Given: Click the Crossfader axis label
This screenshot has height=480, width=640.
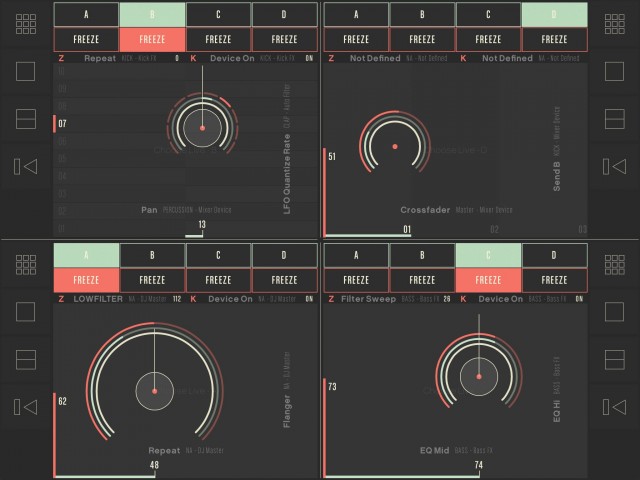Looking at the screenshot, I should [x=426, y=210].
